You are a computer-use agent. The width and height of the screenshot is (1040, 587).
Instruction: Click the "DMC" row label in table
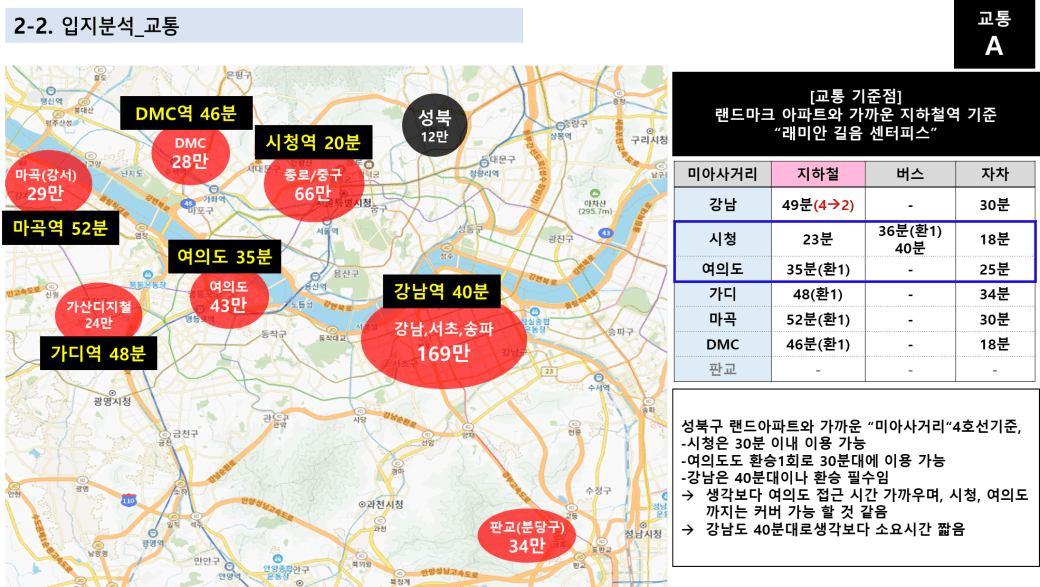click(x=722, y=344)
